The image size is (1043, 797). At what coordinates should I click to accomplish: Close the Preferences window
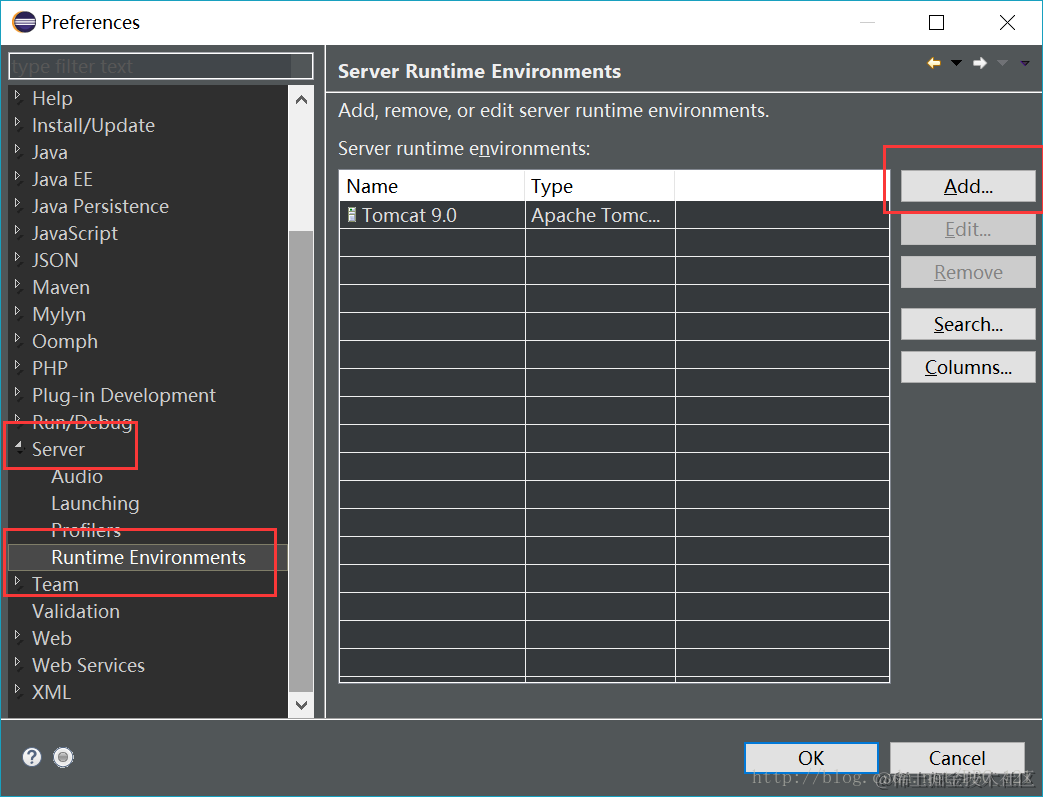[x=1007, y=23]
